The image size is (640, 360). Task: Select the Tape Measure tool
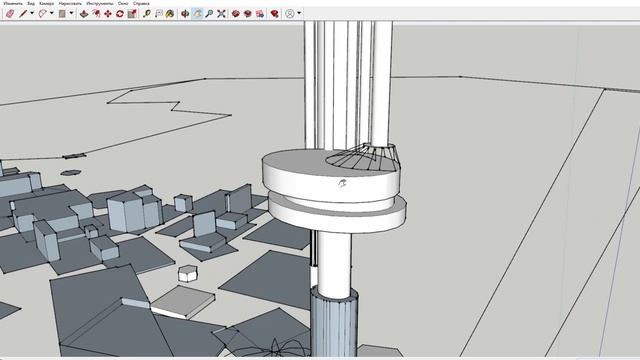click(x=147, y=14)
